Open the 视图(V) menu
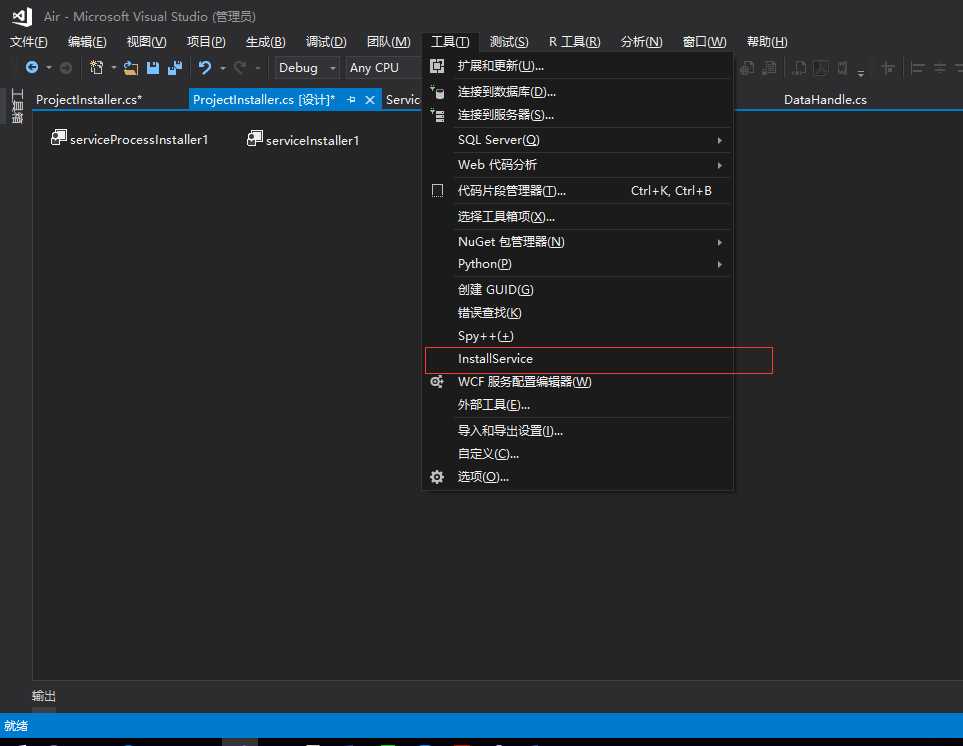This screenshot has width=963, height=746. pos(146,42)
